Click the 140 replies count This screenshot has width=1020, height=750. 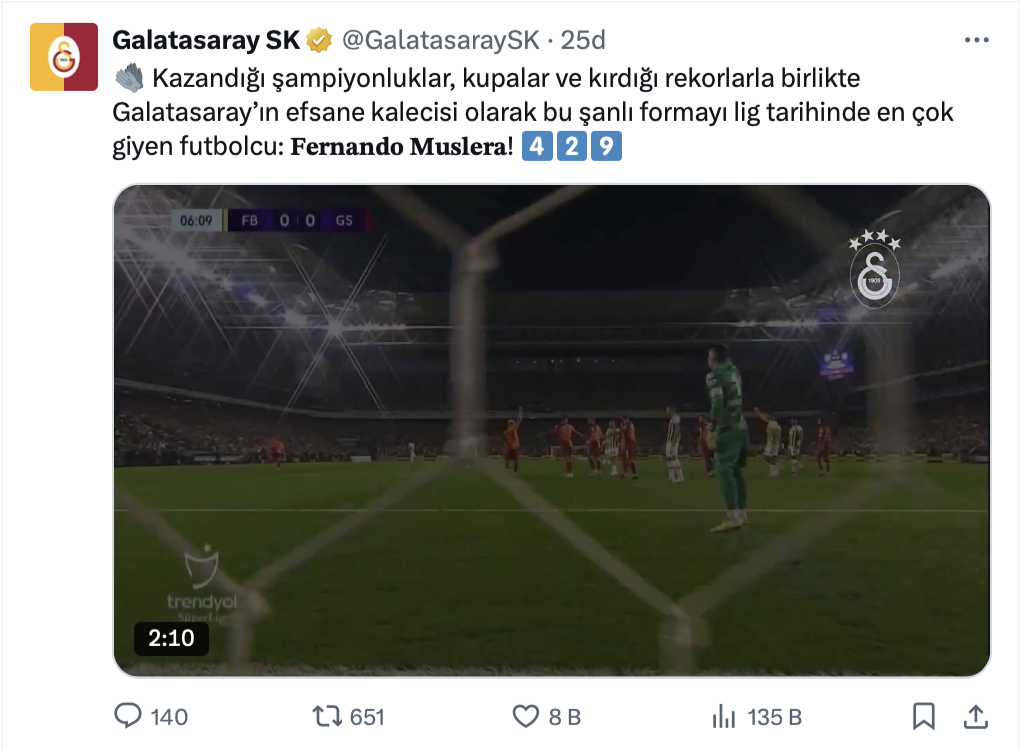pyautogui.click(x=169, y=717)
